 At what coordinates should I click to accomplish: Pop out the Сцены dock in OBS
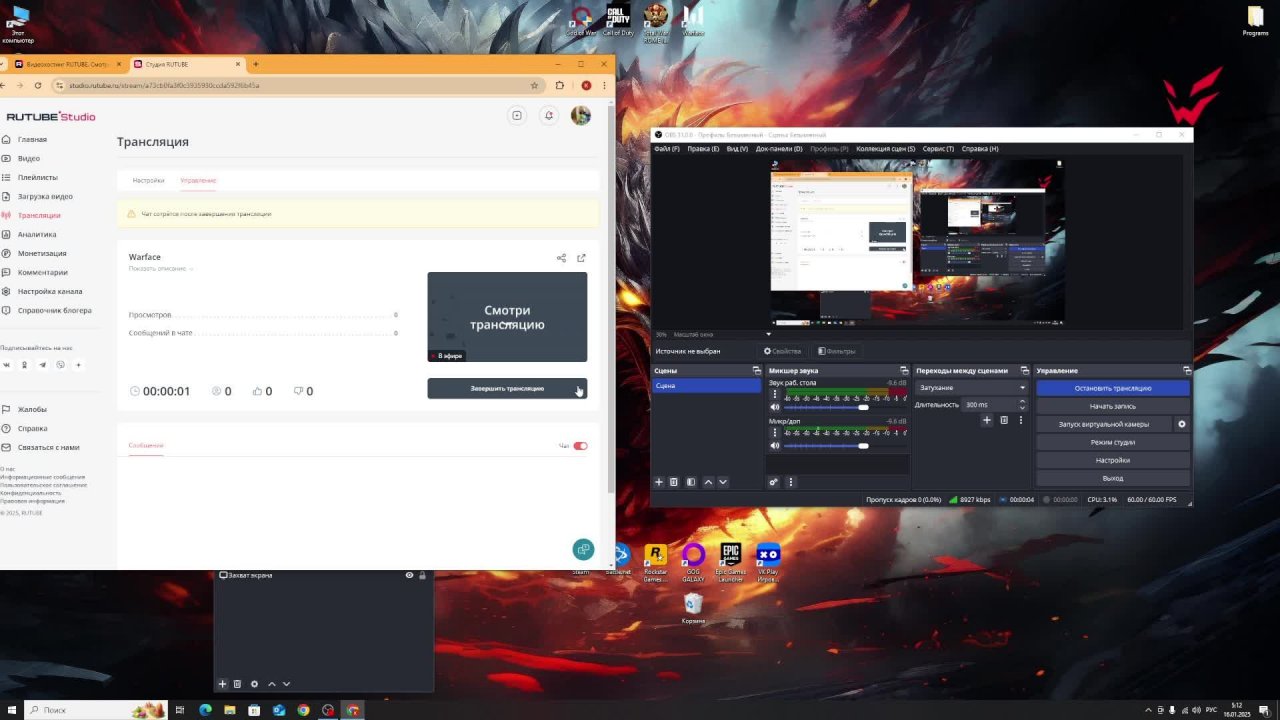[757, 371]
